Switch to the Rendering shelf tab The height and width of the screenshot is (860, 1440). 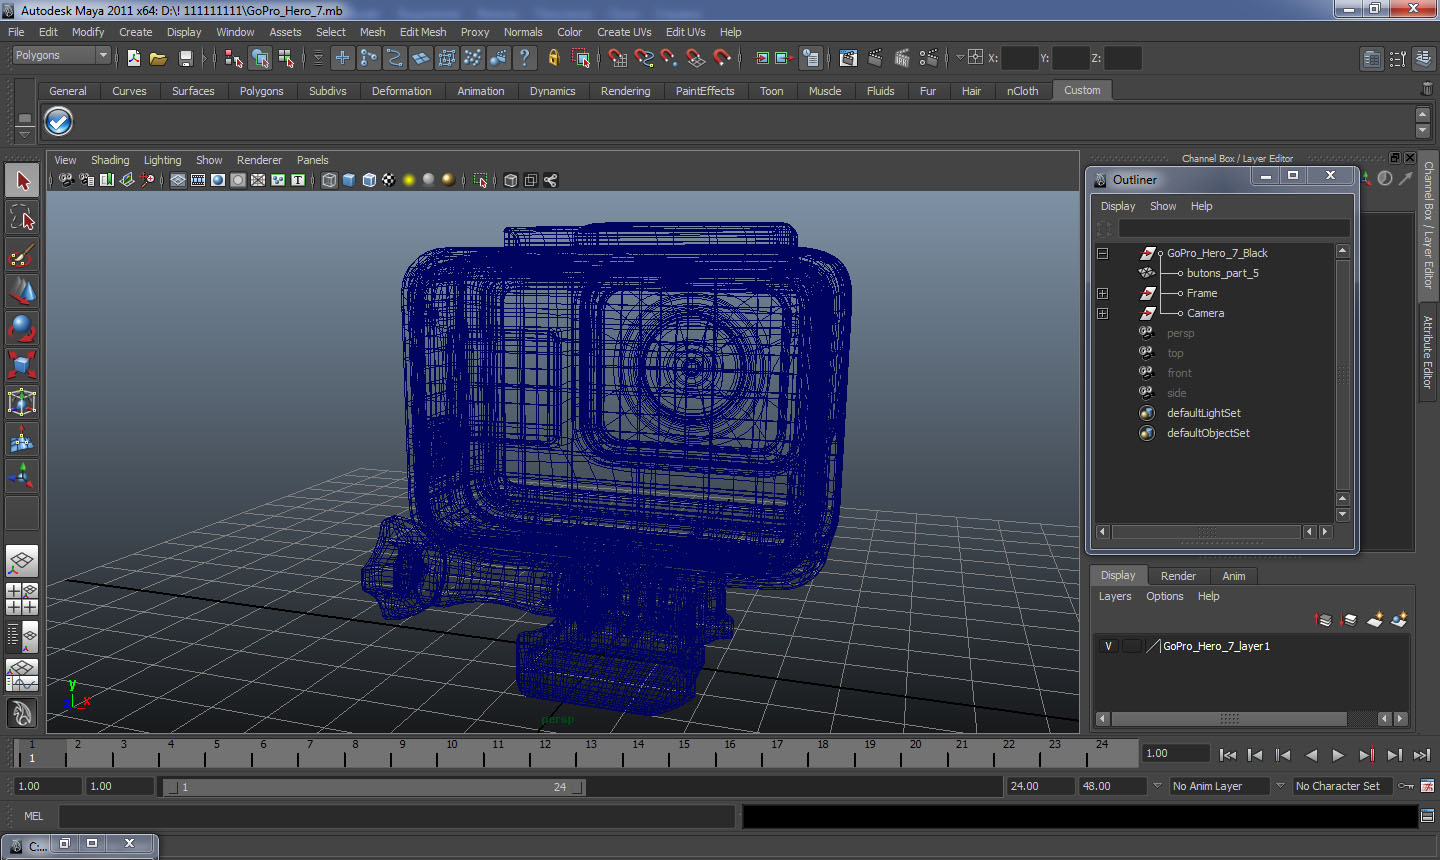(x=625, y=91)
